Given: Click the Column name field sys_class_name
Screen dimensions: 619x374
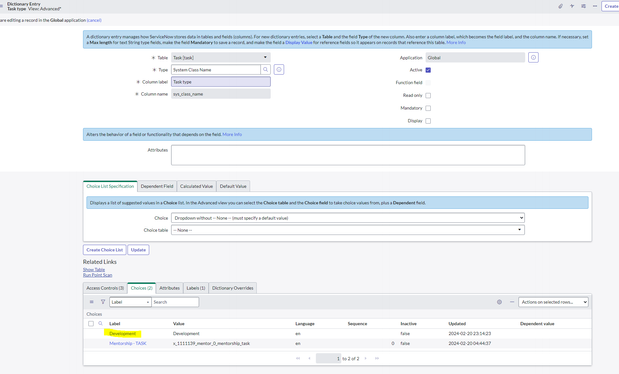Looking at the screenshot, I should (x=221, y=94).
